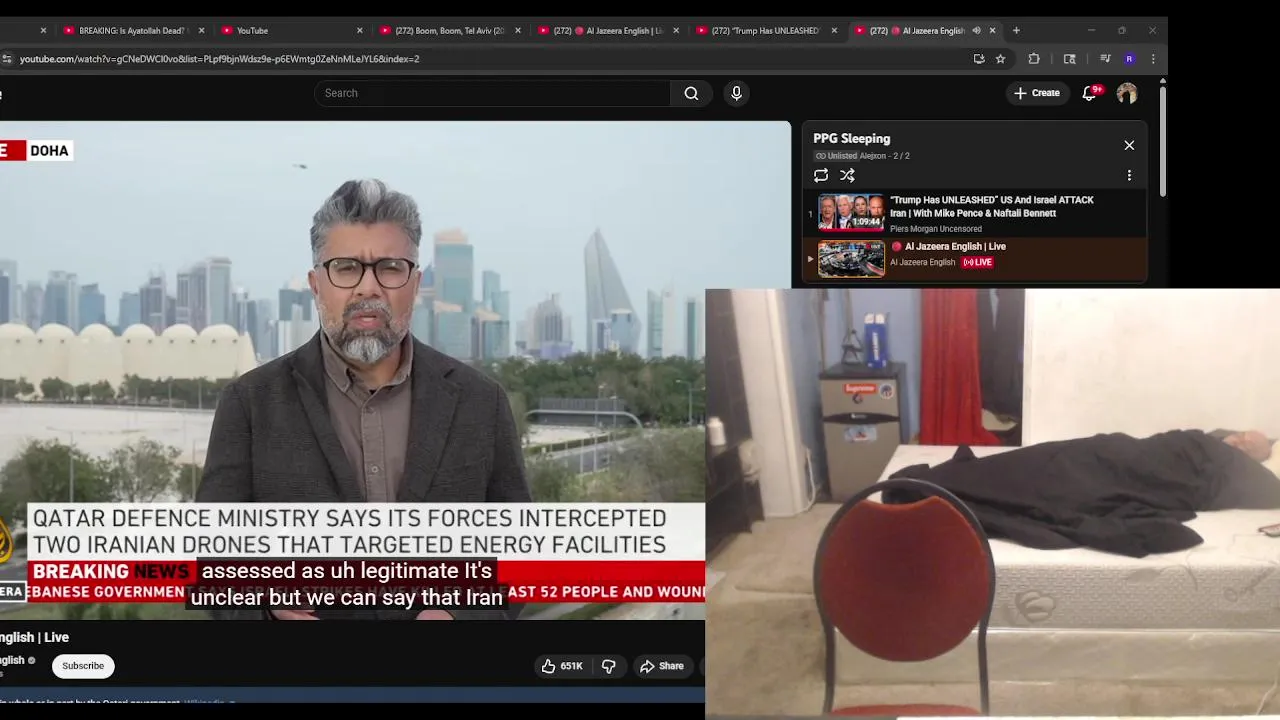1280x720 pixels.
Task: Open the Share dialog for the video
Action: point(662,666)
